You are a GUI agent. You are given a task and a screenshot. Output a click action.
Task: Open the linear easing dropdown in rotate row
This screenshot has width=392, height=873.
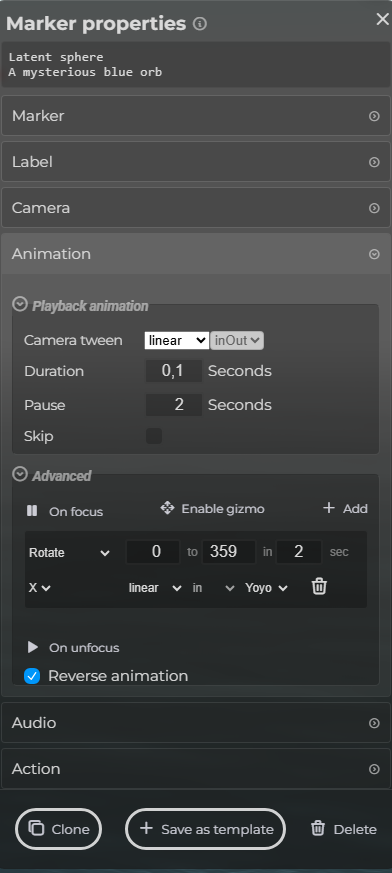pyautogui.click(x=155, y=587)
